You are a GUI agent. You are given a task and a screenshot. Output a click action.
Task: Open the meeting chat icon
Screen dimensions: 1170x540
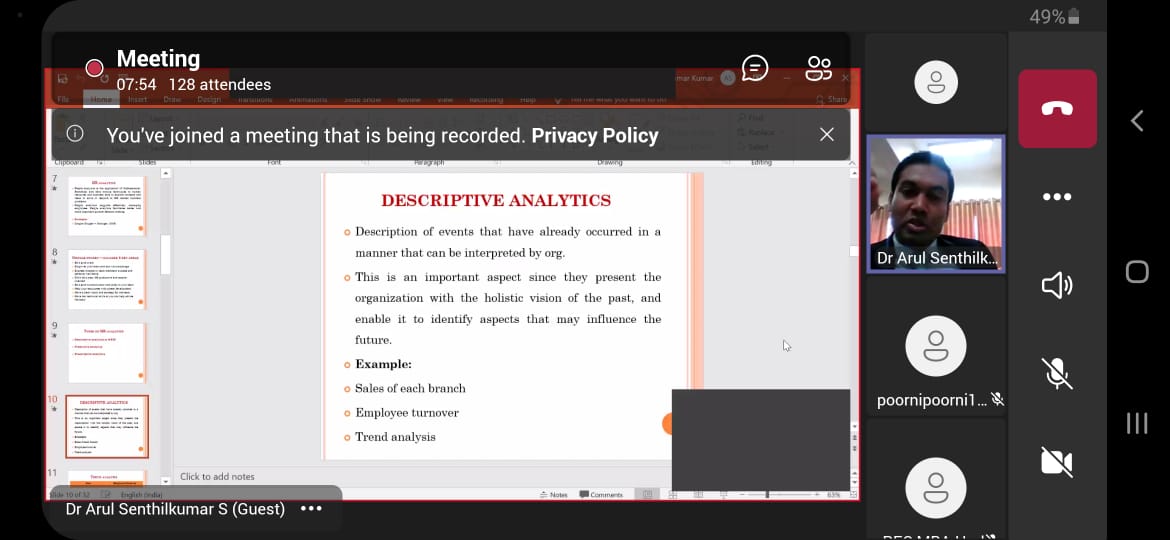[755, 68]
